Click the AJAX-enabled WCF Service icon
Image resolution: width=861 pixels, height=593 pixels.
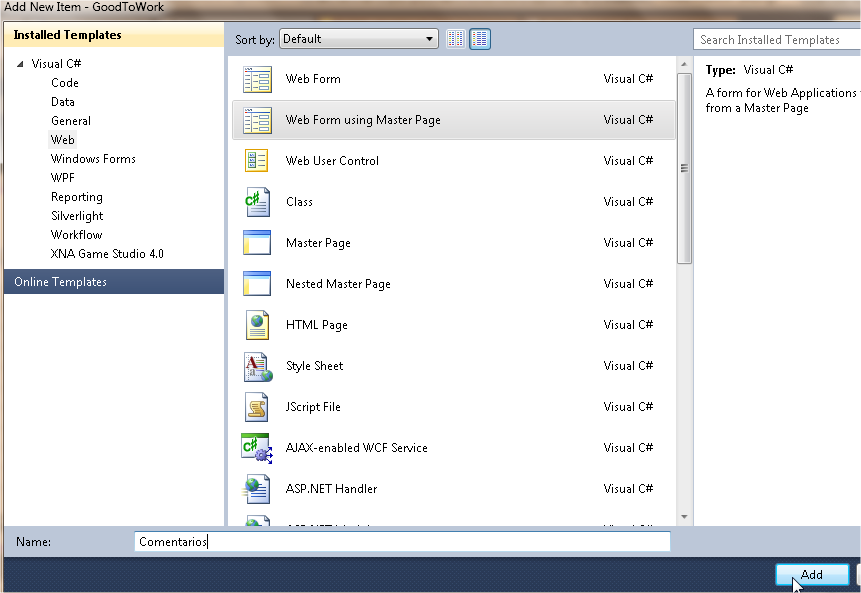256,448
